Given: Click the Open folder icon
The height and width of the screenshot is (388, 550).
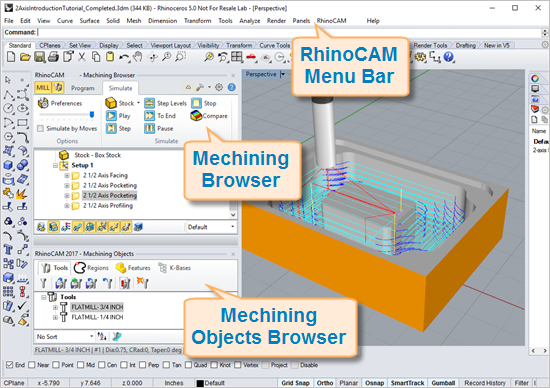Looking at the screenshot, I should pos(25,56).
